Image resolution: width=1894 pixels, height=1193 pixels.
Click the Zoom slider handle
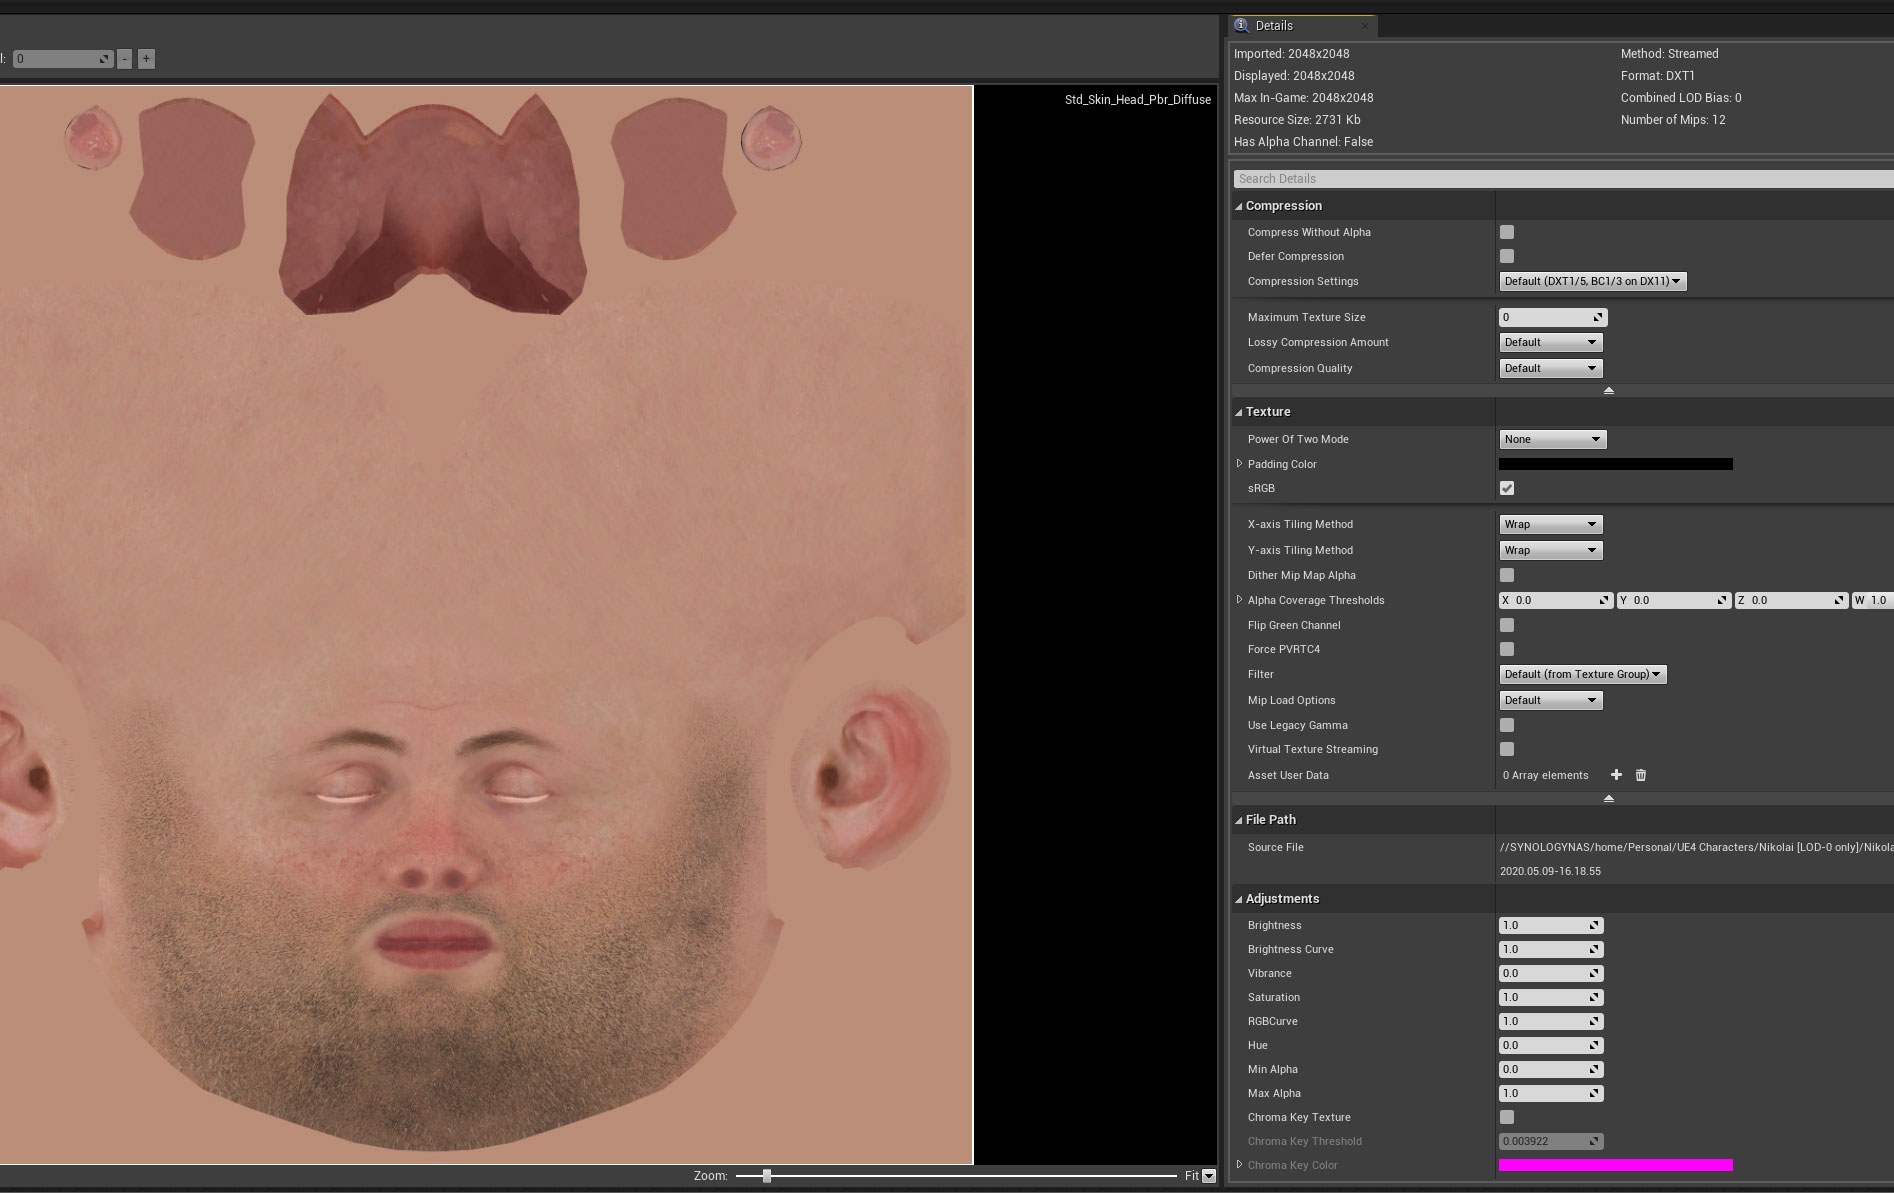[767, 1176]
